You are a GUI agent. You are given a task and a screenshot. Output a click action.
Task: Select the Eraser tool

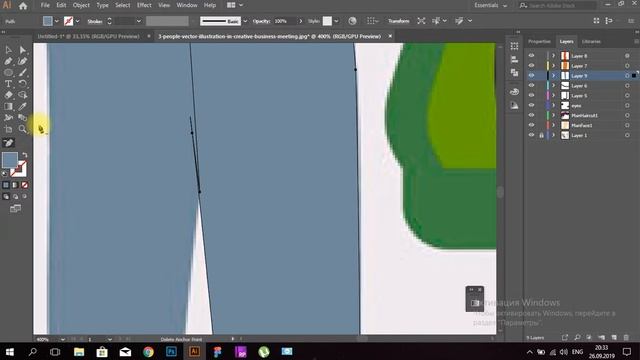coord(9,95)
